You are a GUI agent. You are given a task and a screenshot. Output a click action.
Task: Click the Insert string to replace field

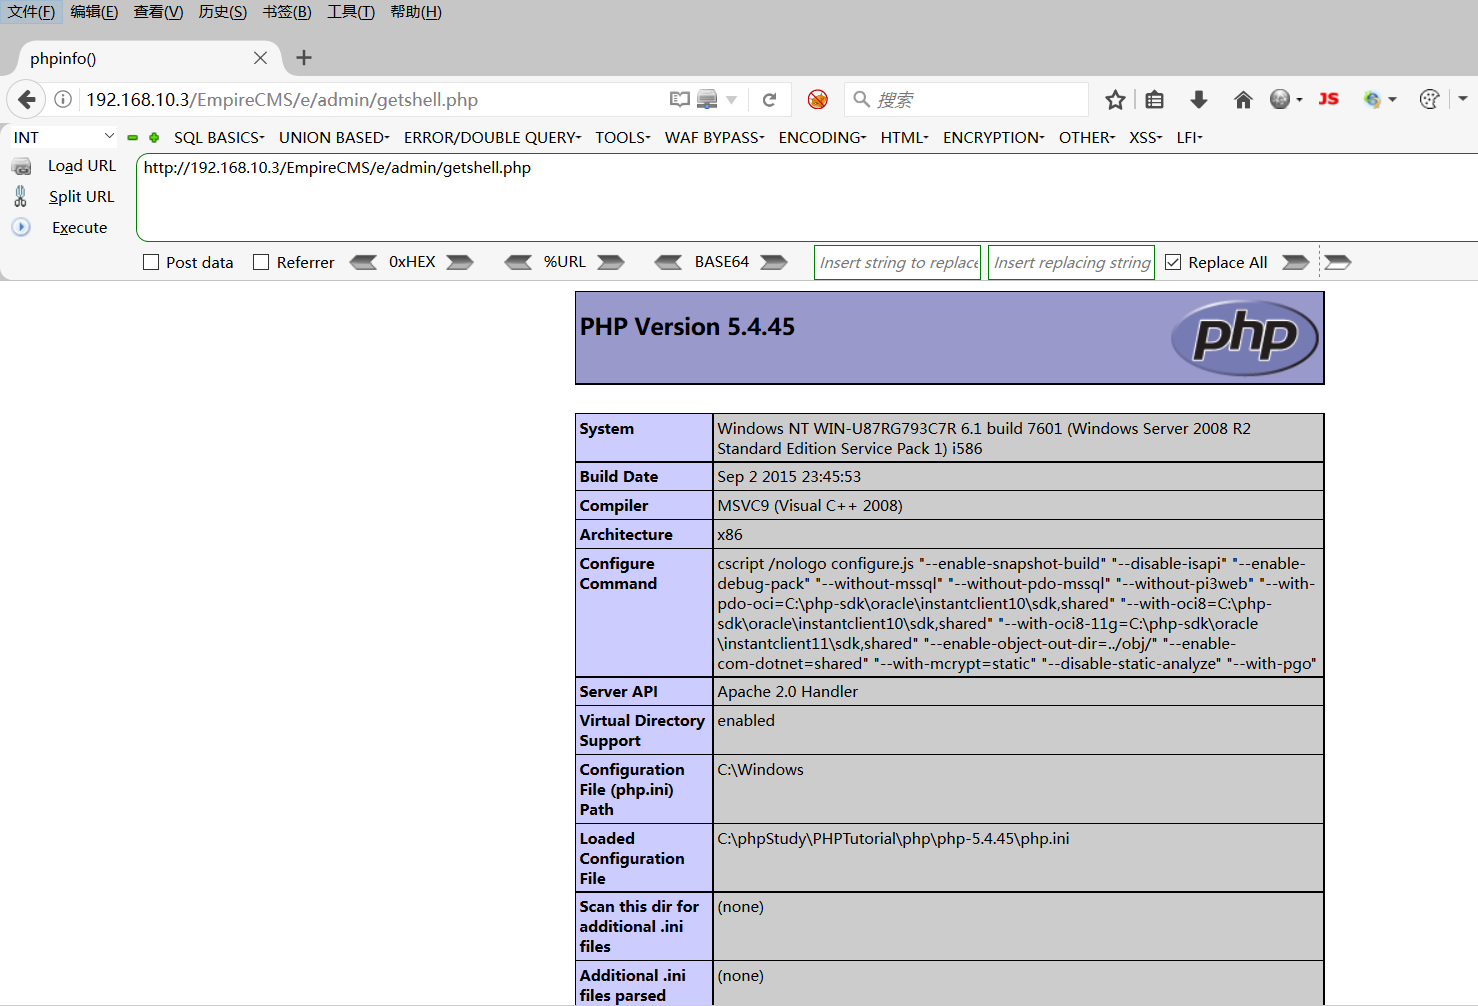pyautogui.click(x=896, y=262)
